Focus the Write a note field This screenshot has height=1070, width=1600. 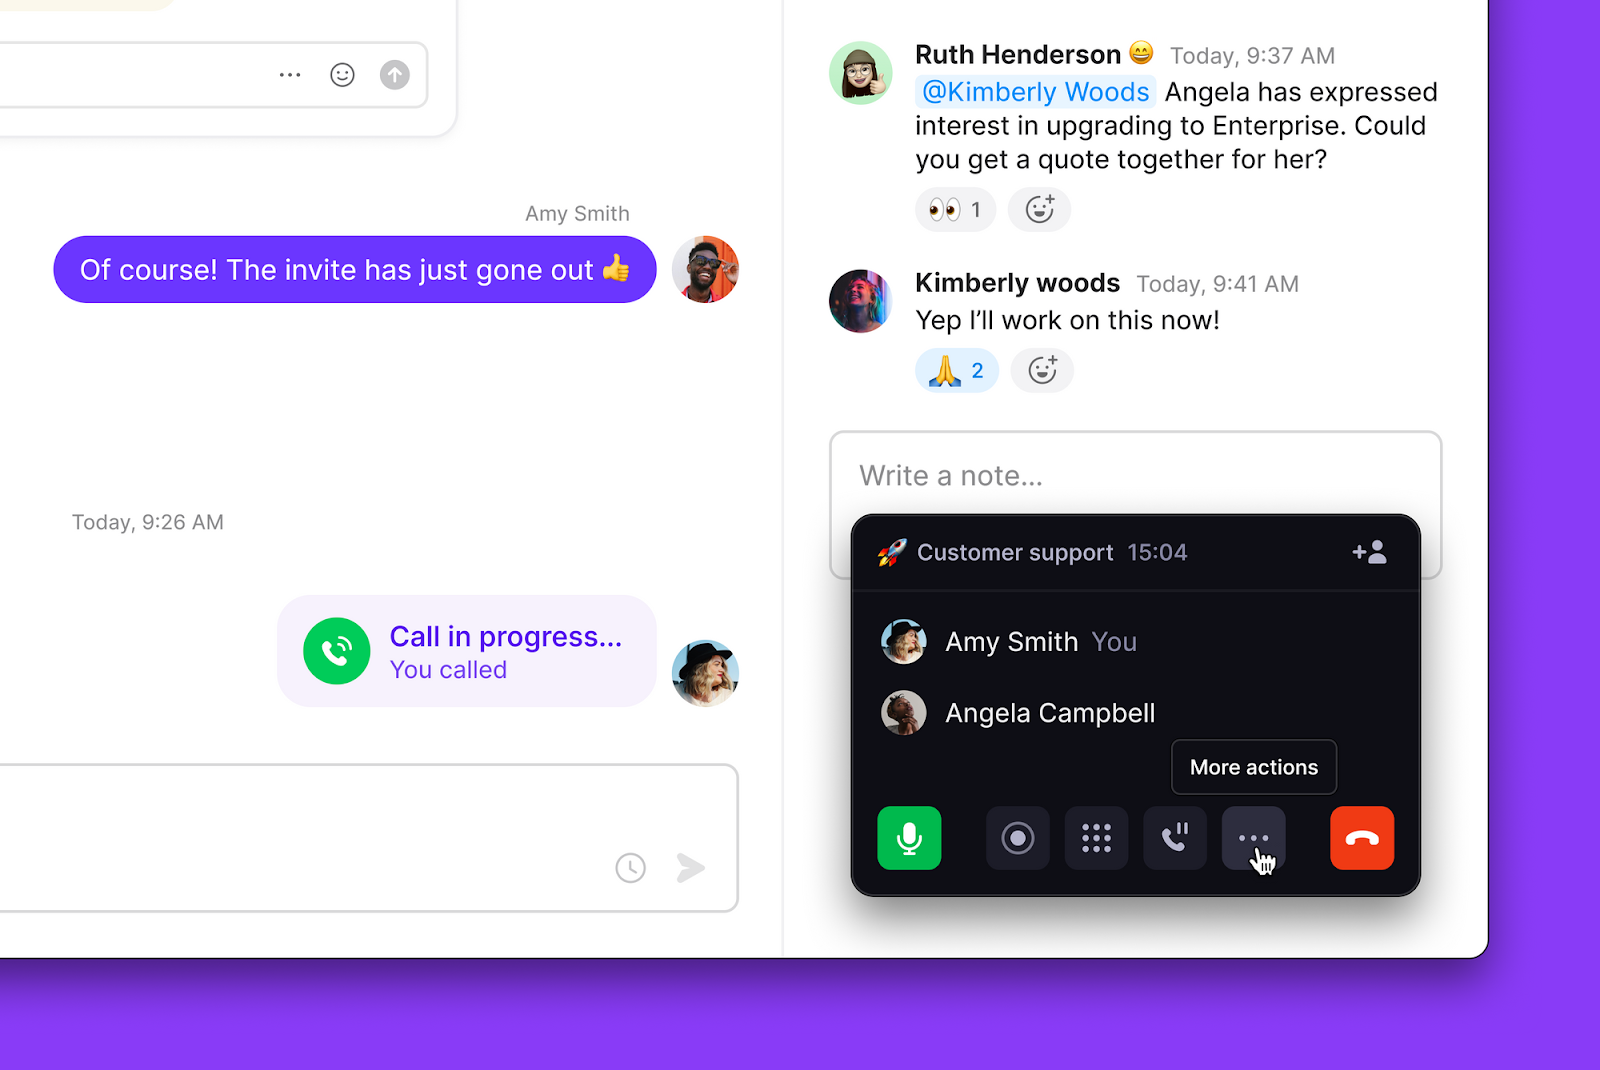[1135, 475]
